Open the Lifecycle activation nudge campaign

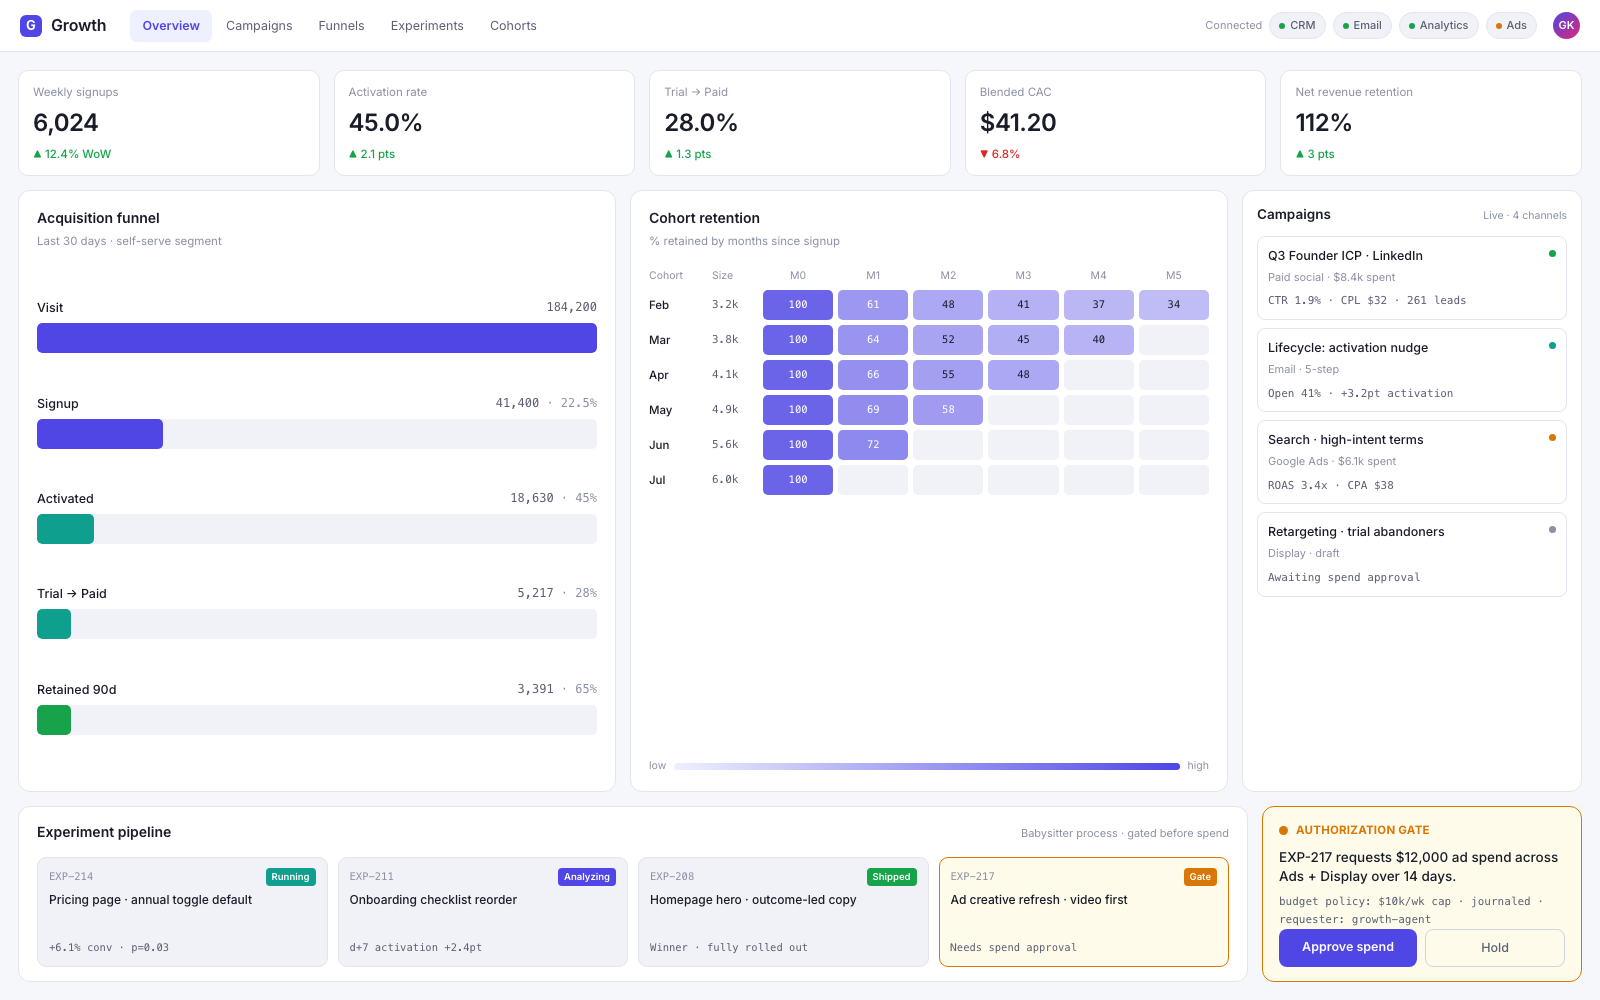1412,370
